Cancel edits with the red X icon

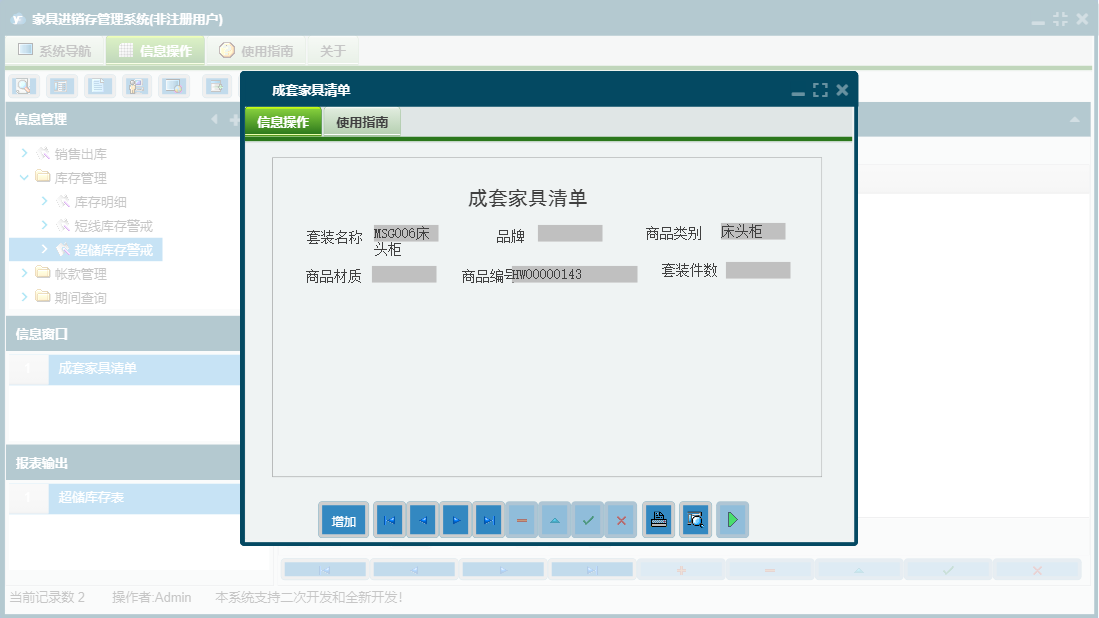click(620, 519)
